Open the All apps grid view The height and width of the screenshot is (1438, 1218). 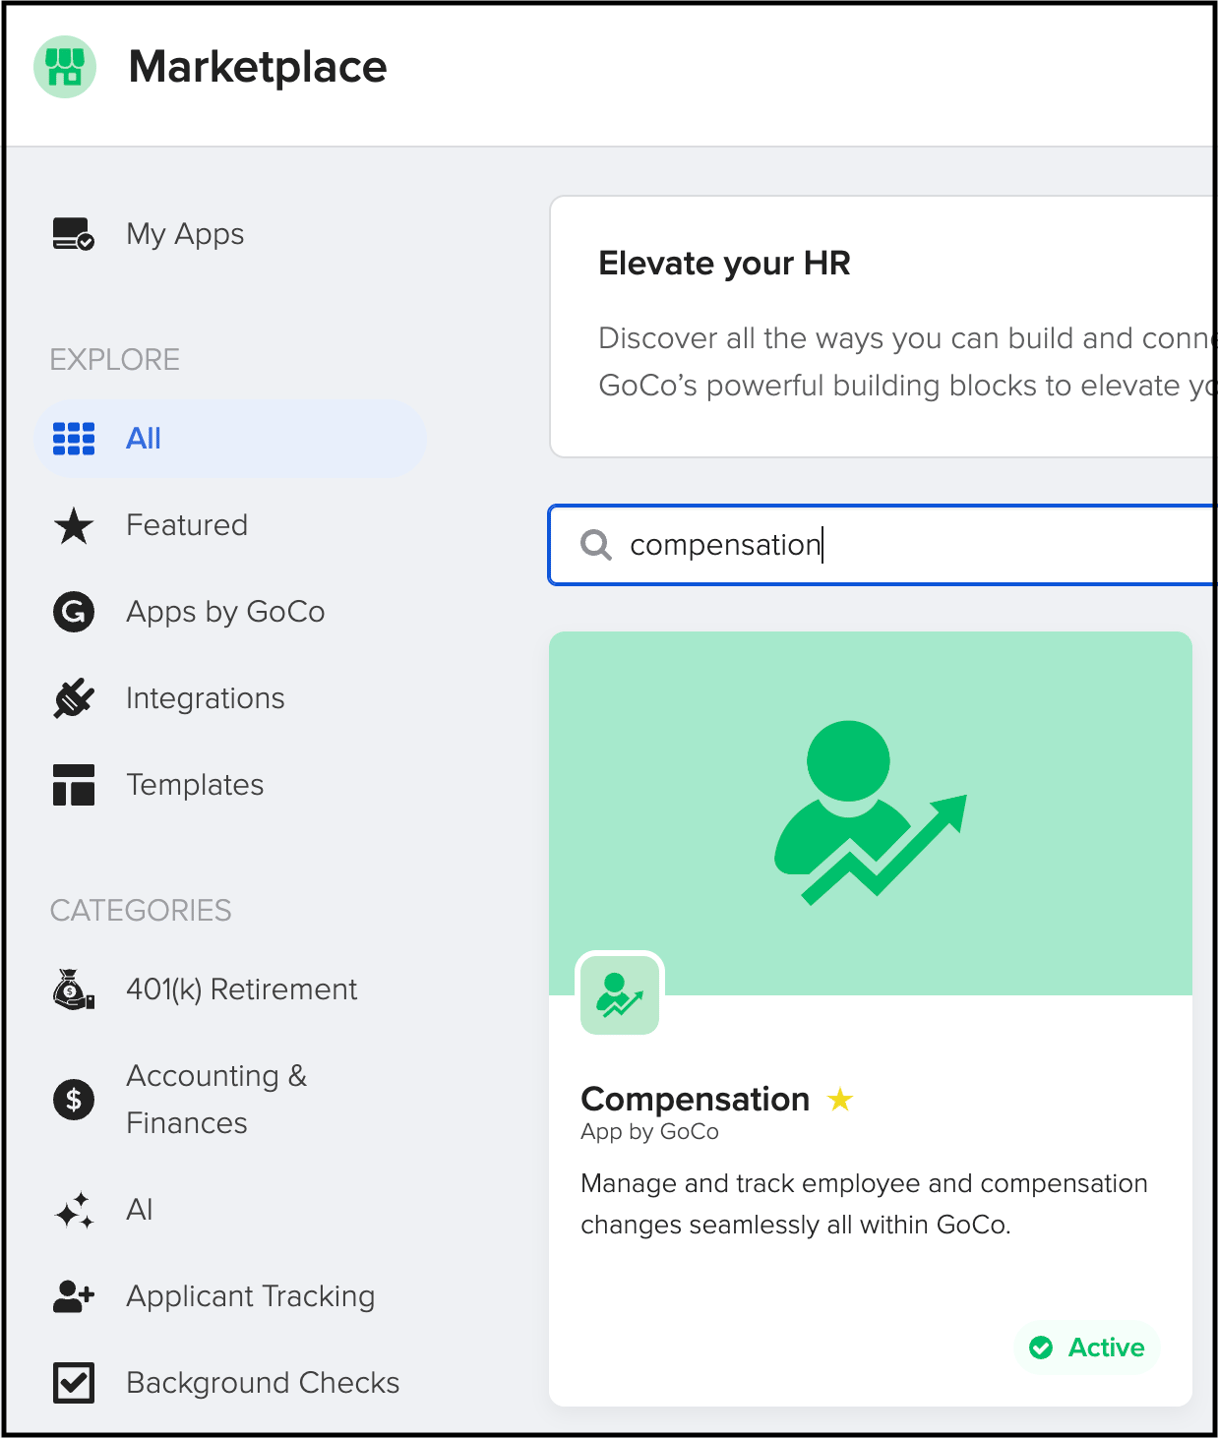click(230, 438)
